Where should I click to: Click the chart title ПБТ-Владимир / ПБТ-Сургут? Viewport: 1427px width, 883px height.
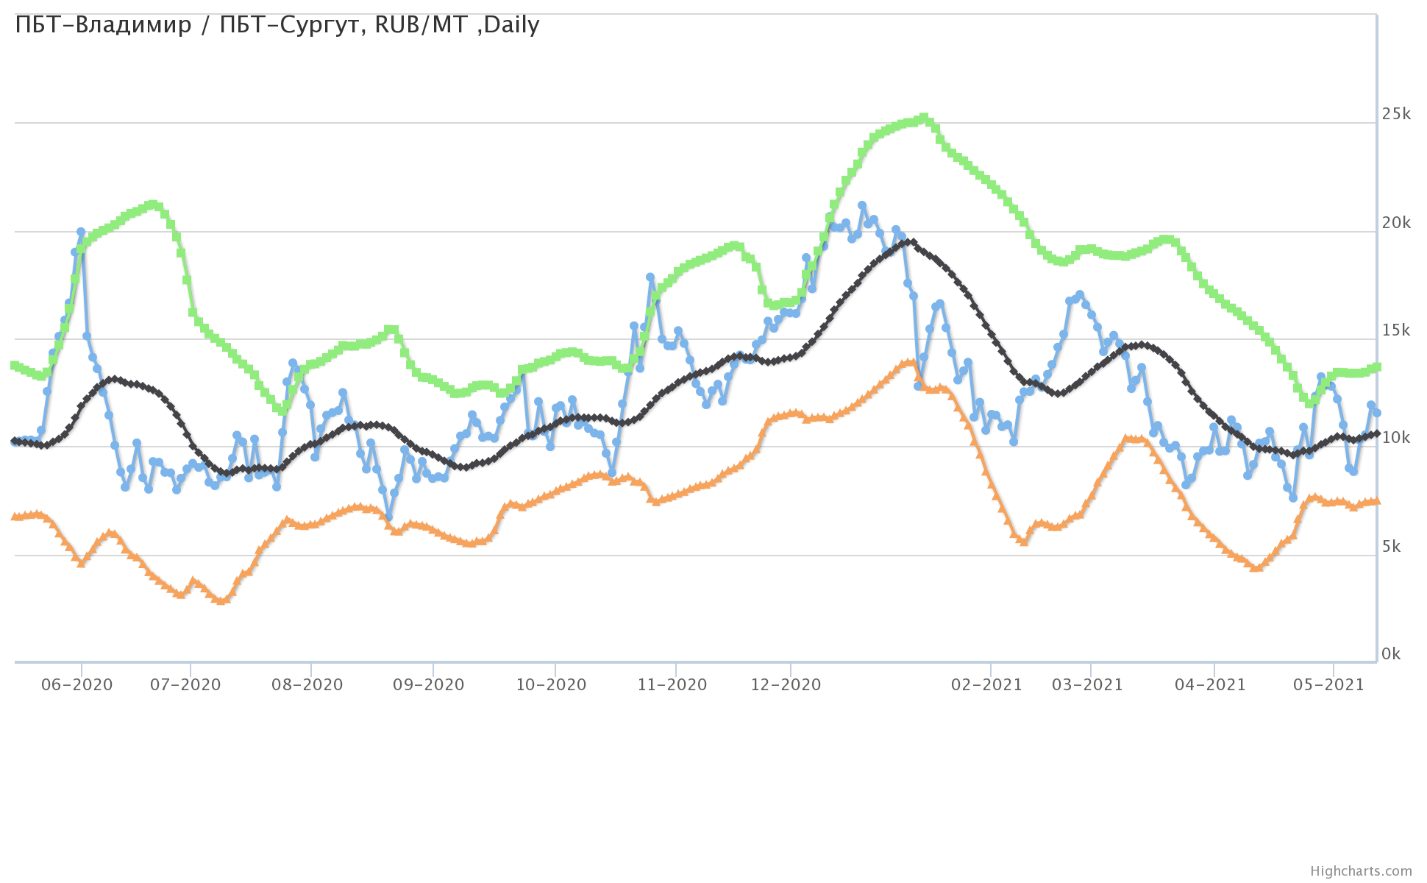277,25
